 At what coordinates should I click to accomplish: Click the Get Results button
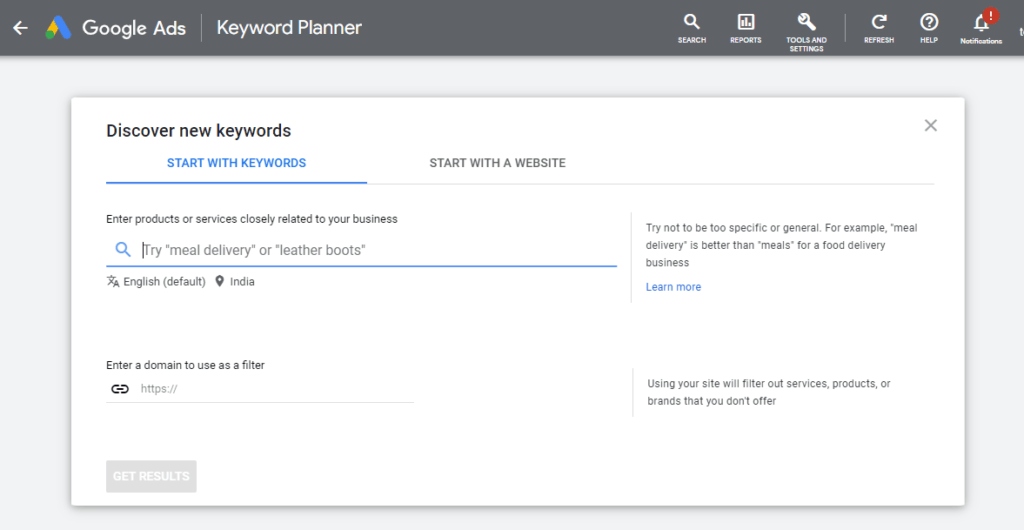[151, 476]
